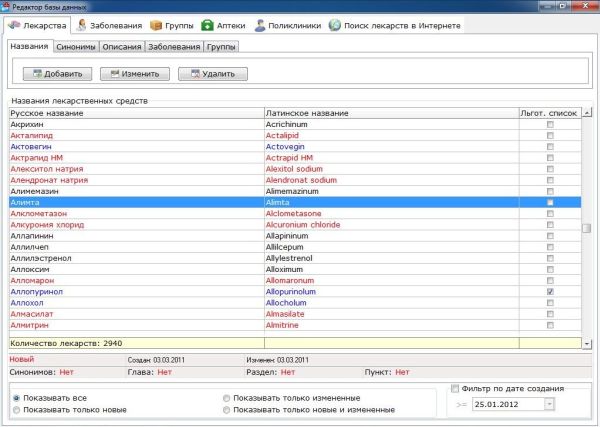Toggle the Льгот. список checkbox for Алмитрин
Viewport: 600px width, 427px height.
[550, 325]
